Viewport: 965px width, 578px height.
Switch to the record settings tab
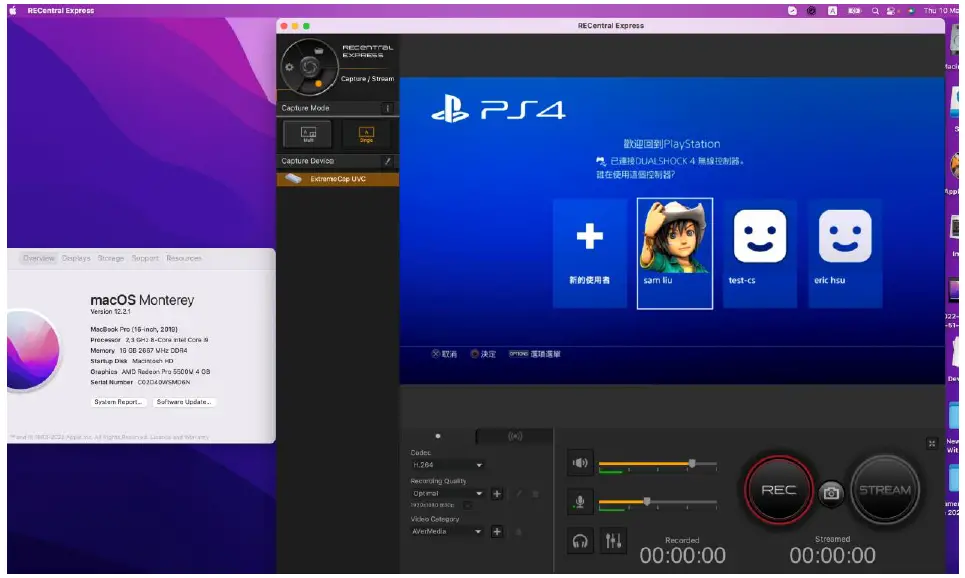(438, 436)
